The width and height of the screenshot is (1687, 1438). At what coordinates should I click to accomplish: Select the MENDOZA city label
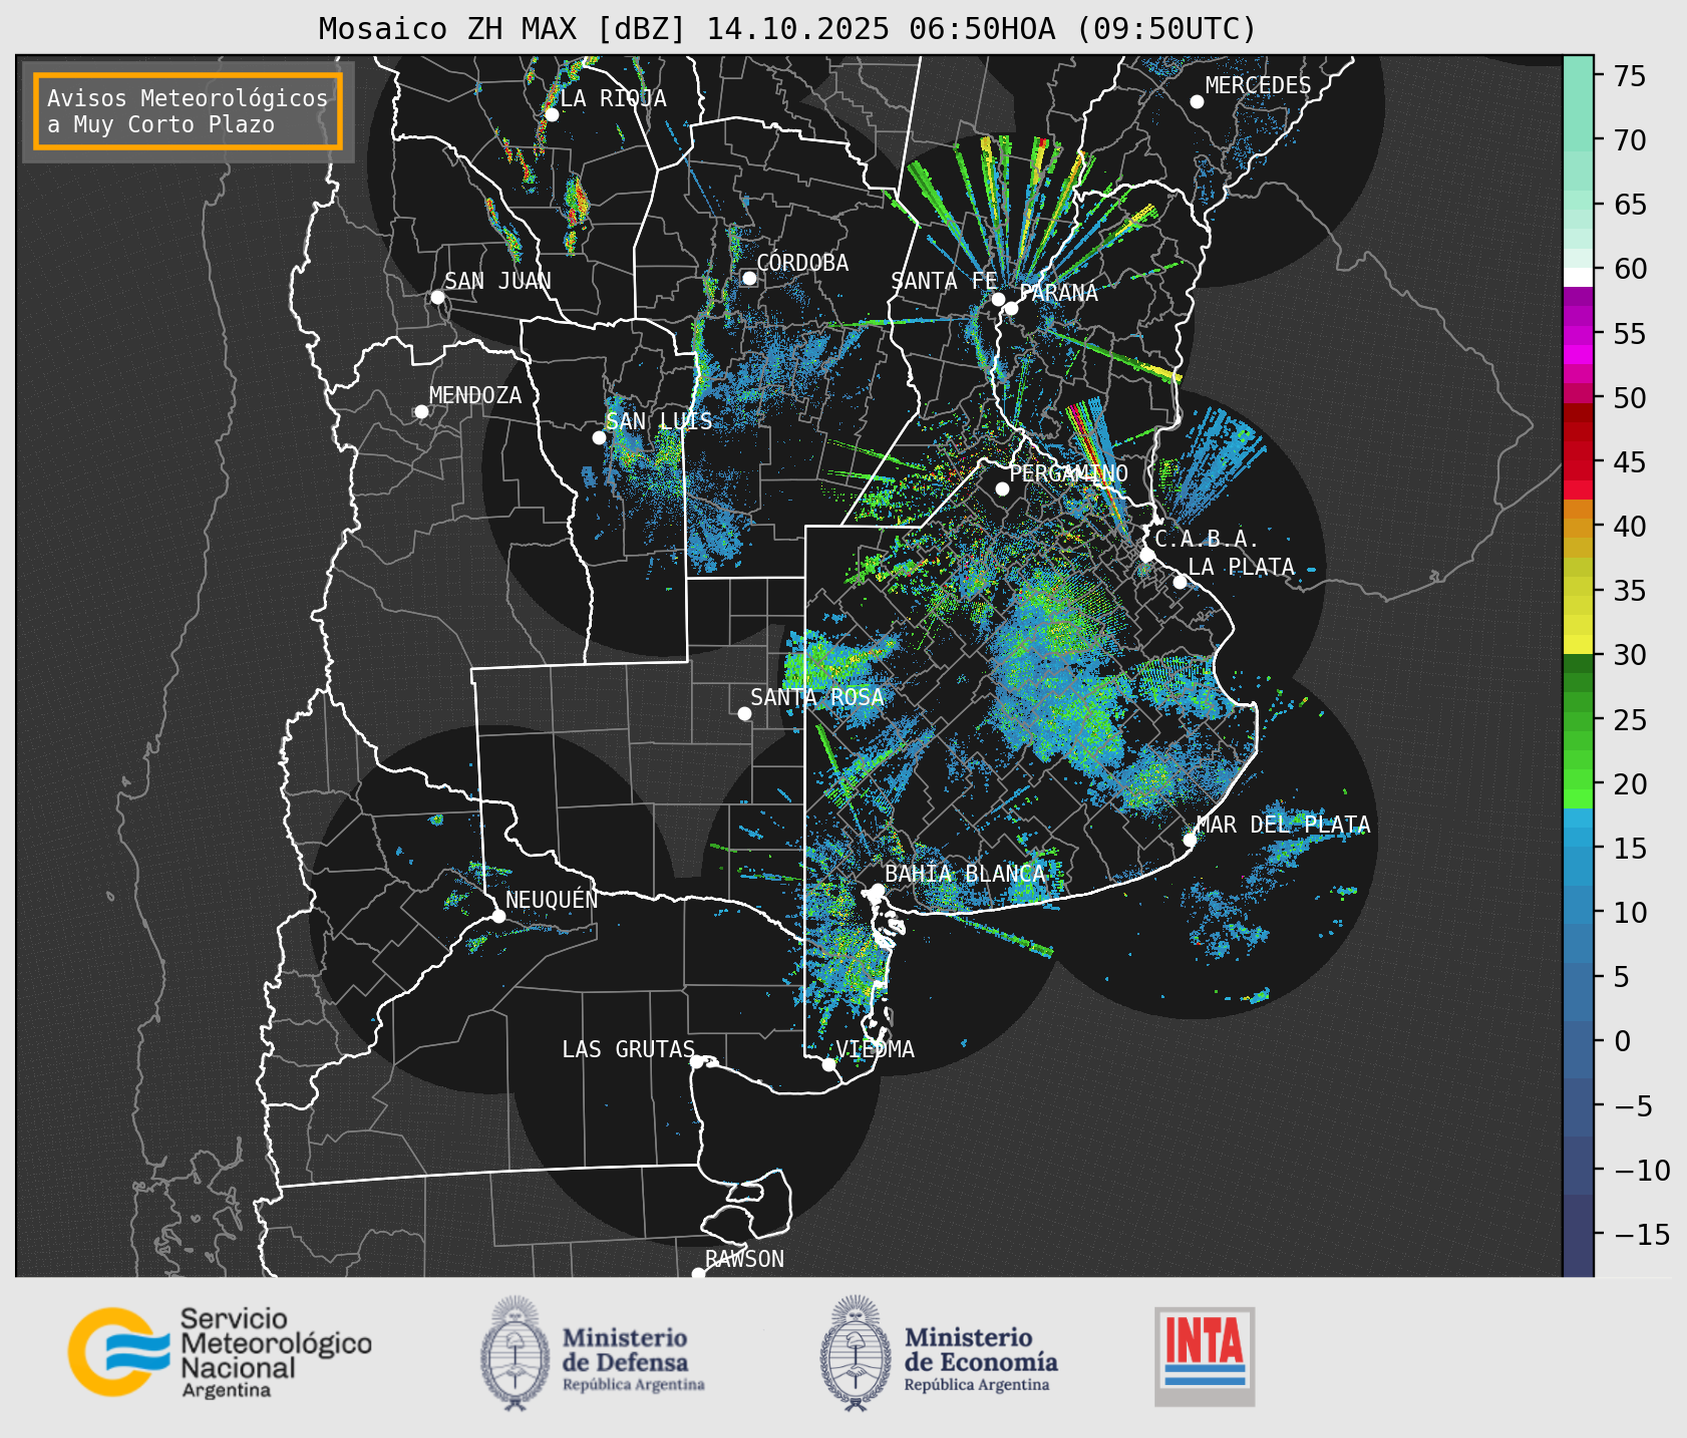coord(475,395)
